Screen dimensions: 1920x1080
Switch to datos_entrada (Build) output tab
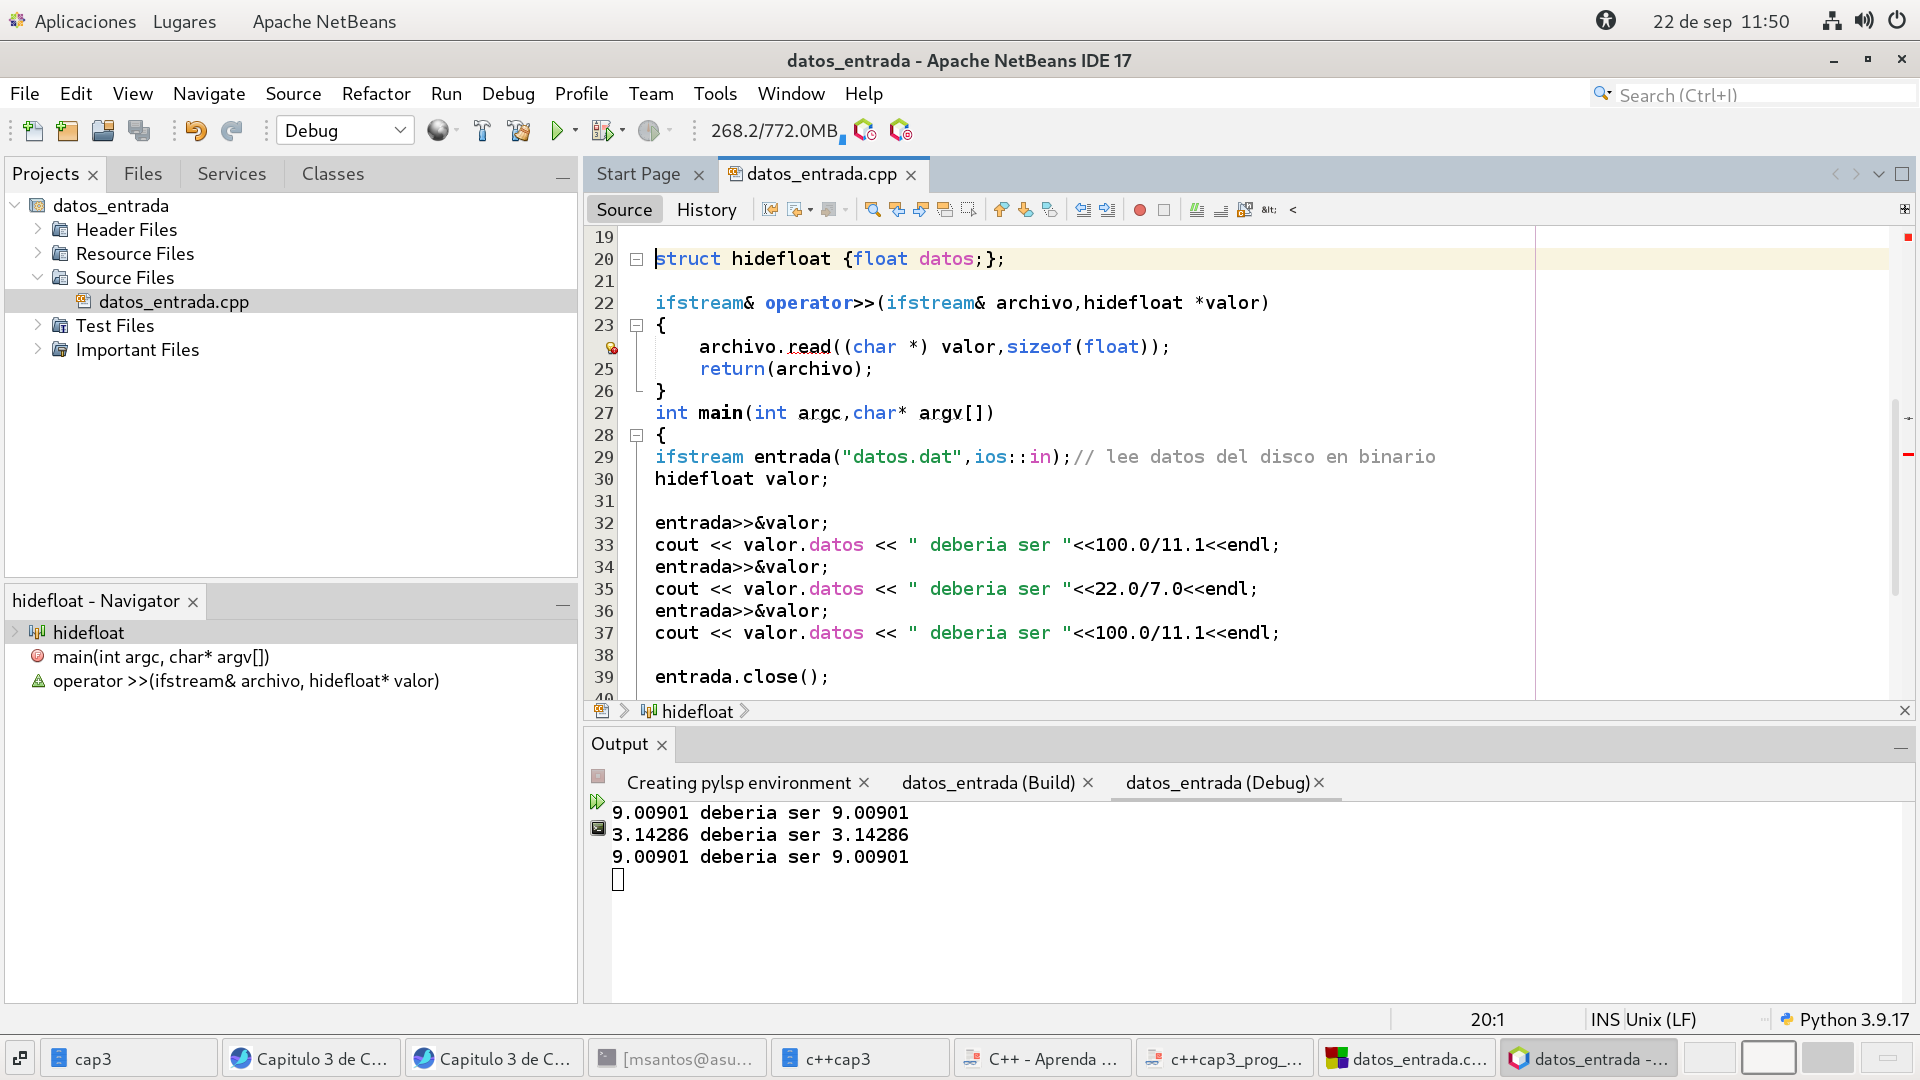click(987, 783)
